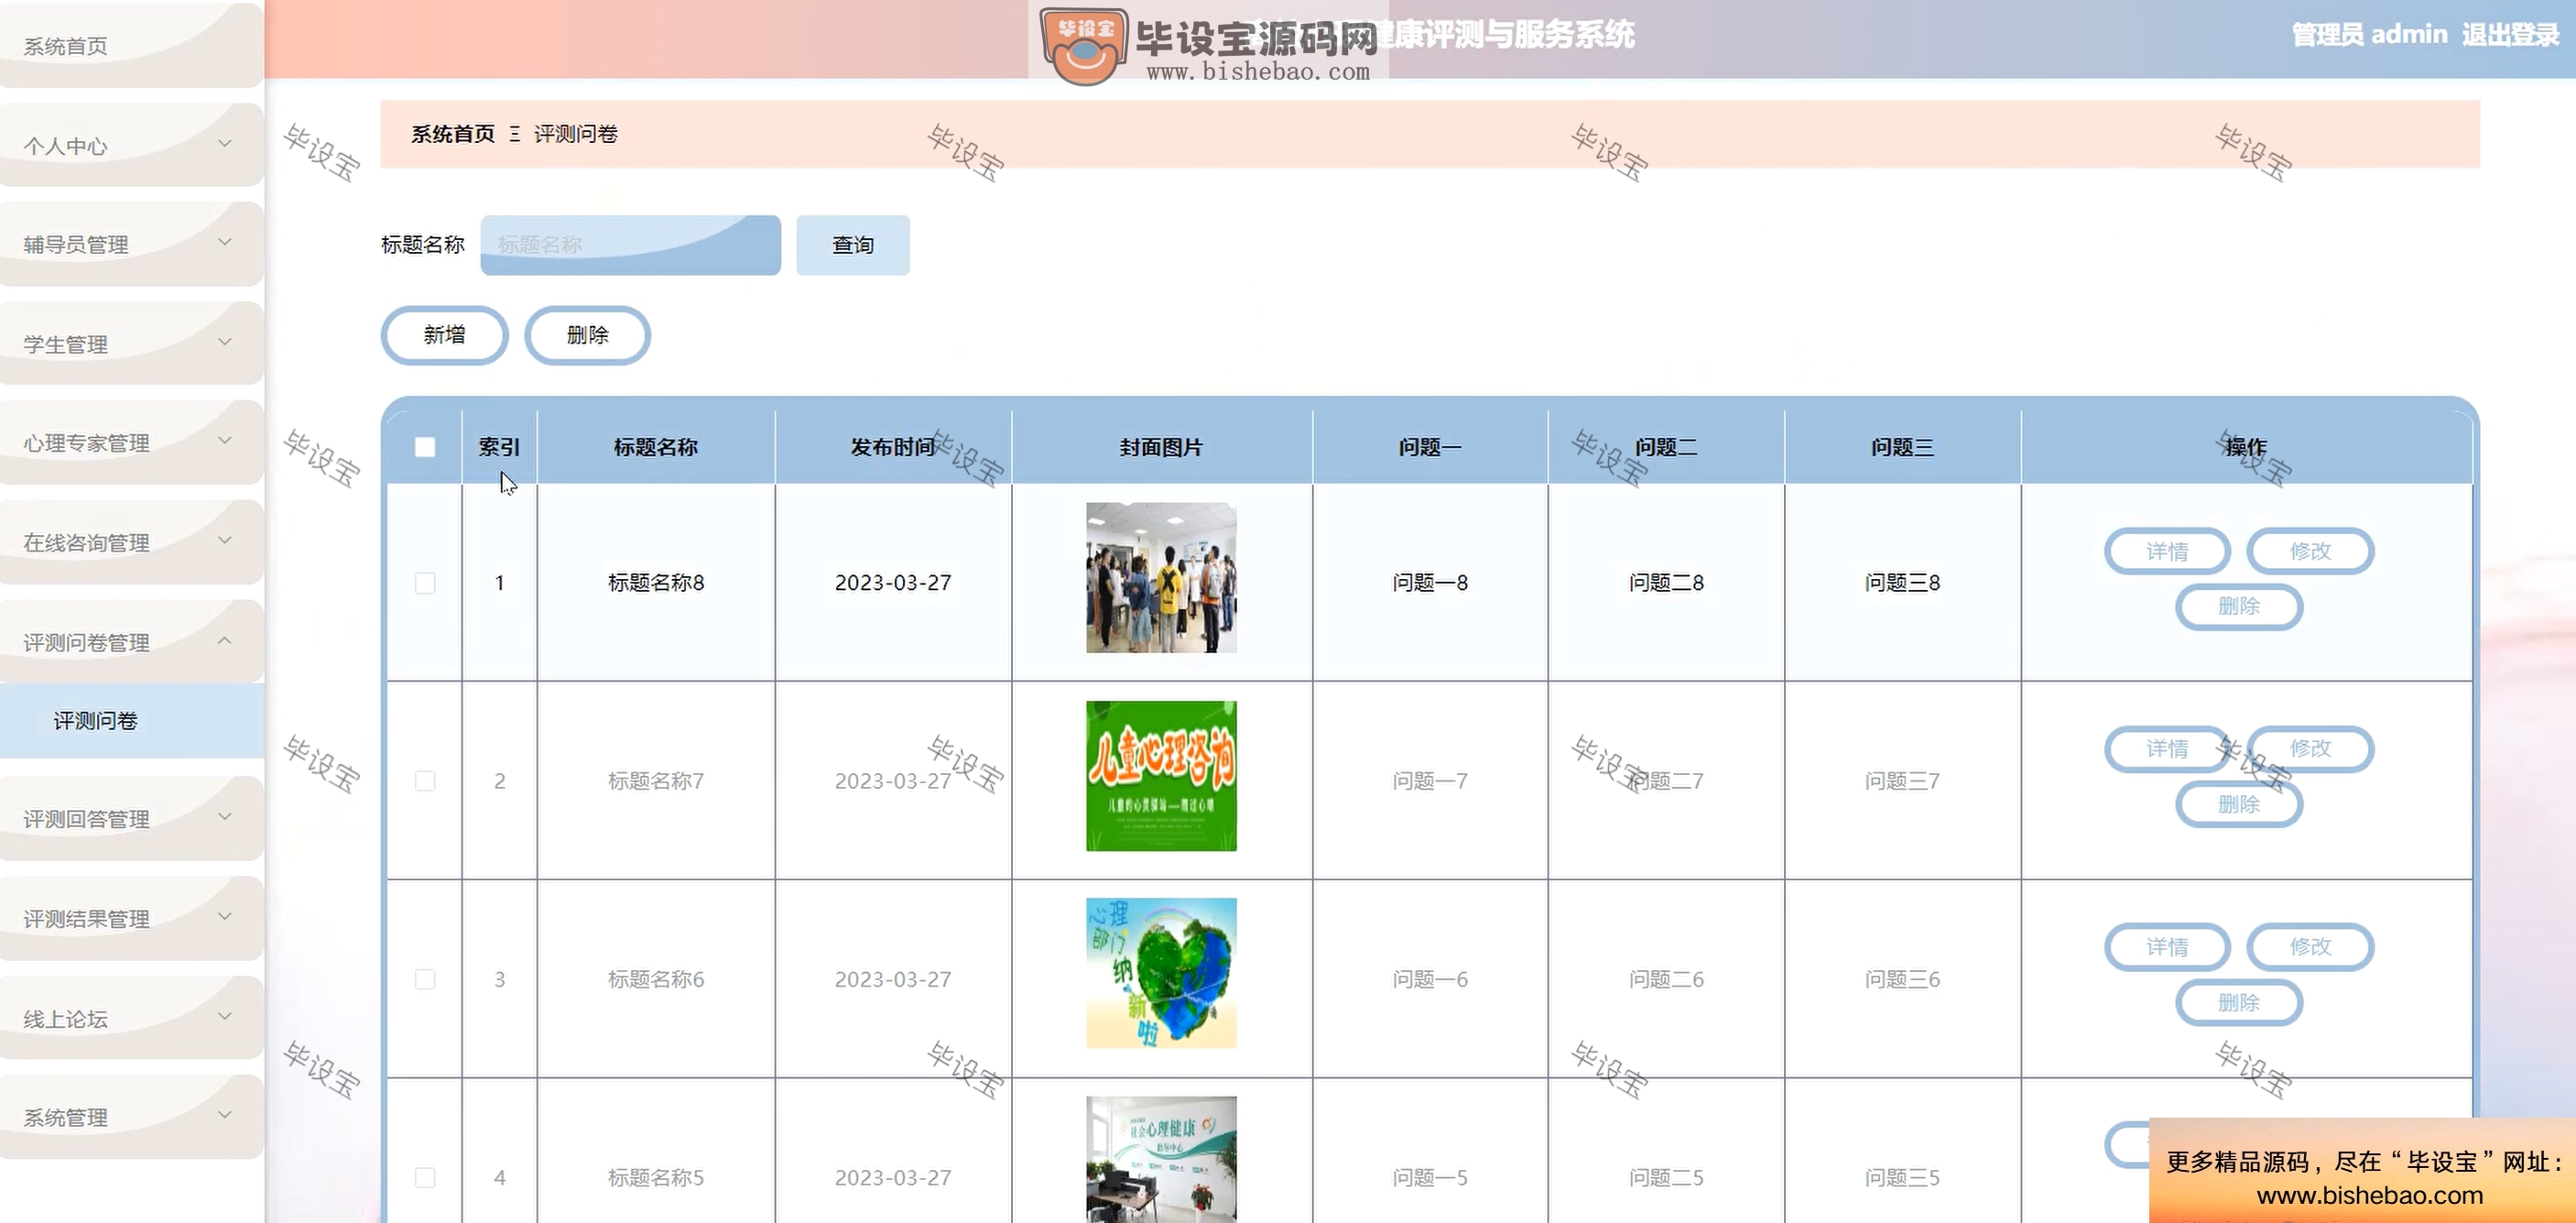Click the 问题三7 cell

[1902, 781]
